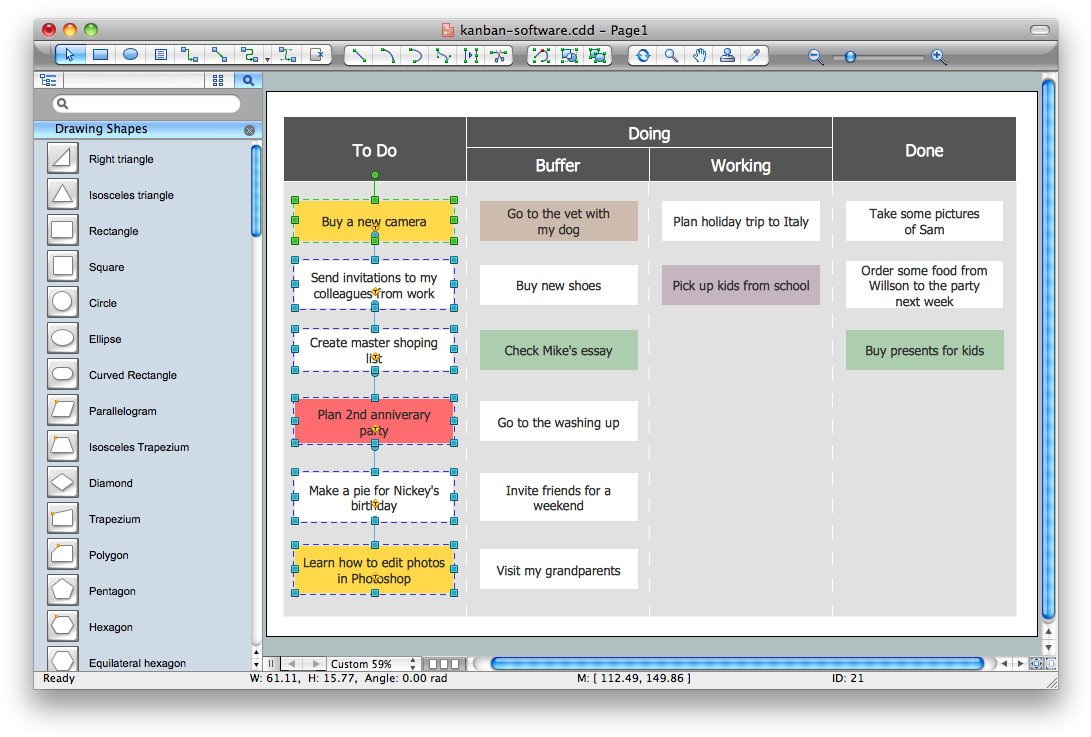This screenshot has height=737, width=1091.
Task: Switch library panel to search view
Action: [x=247, y=81]
